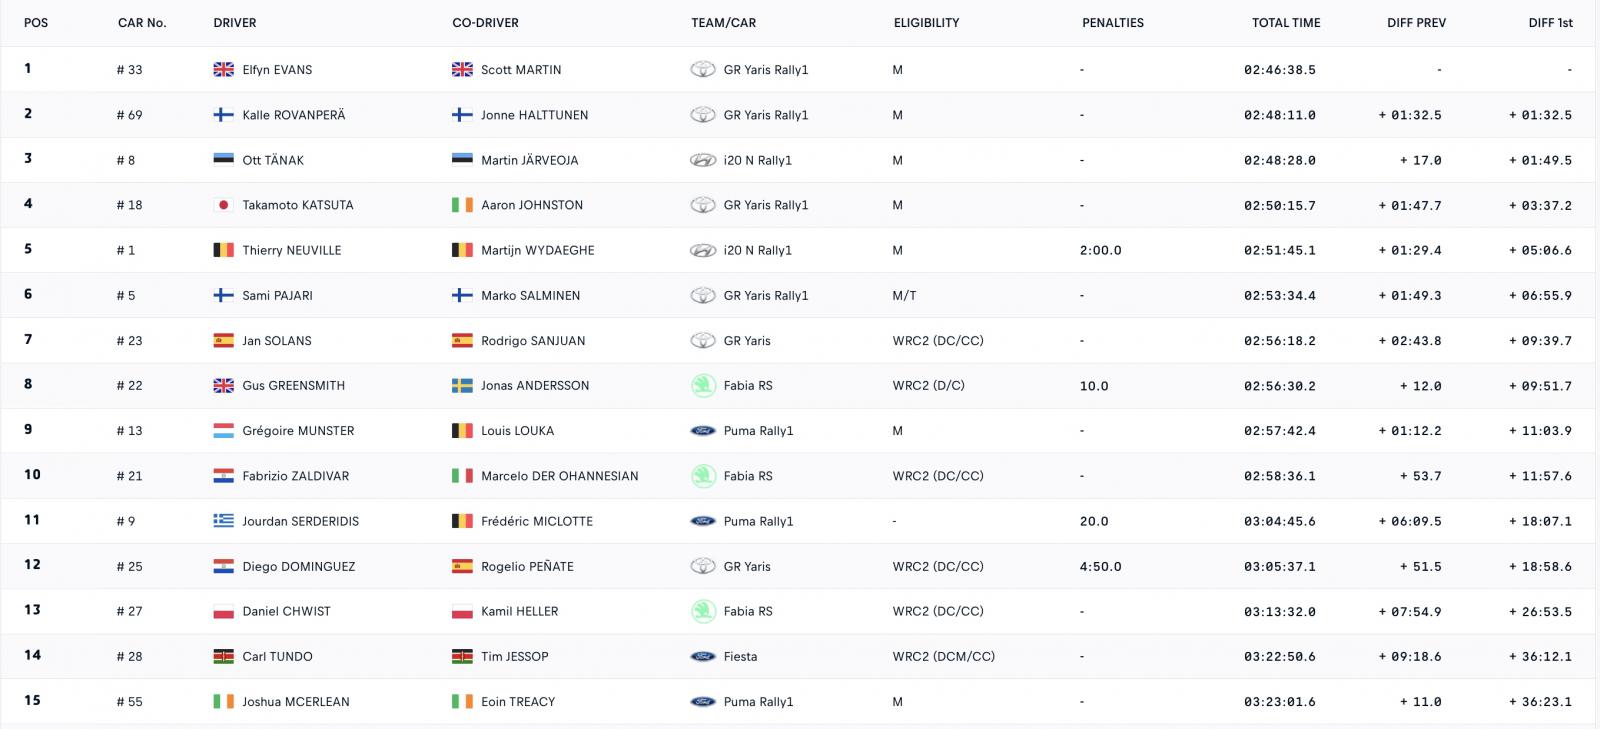Click the UK flag beside Elfyn Evans
This screenshot has height=729, width=1600.
(223, 70)
